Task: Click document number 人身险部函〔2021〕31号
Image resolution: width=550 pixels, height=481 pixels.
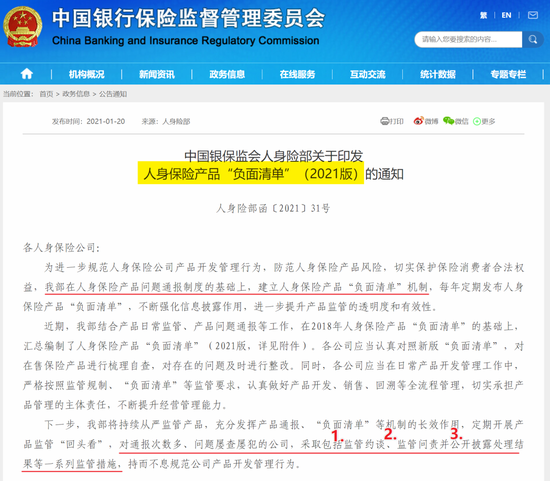Action: [x=273, y=208]
